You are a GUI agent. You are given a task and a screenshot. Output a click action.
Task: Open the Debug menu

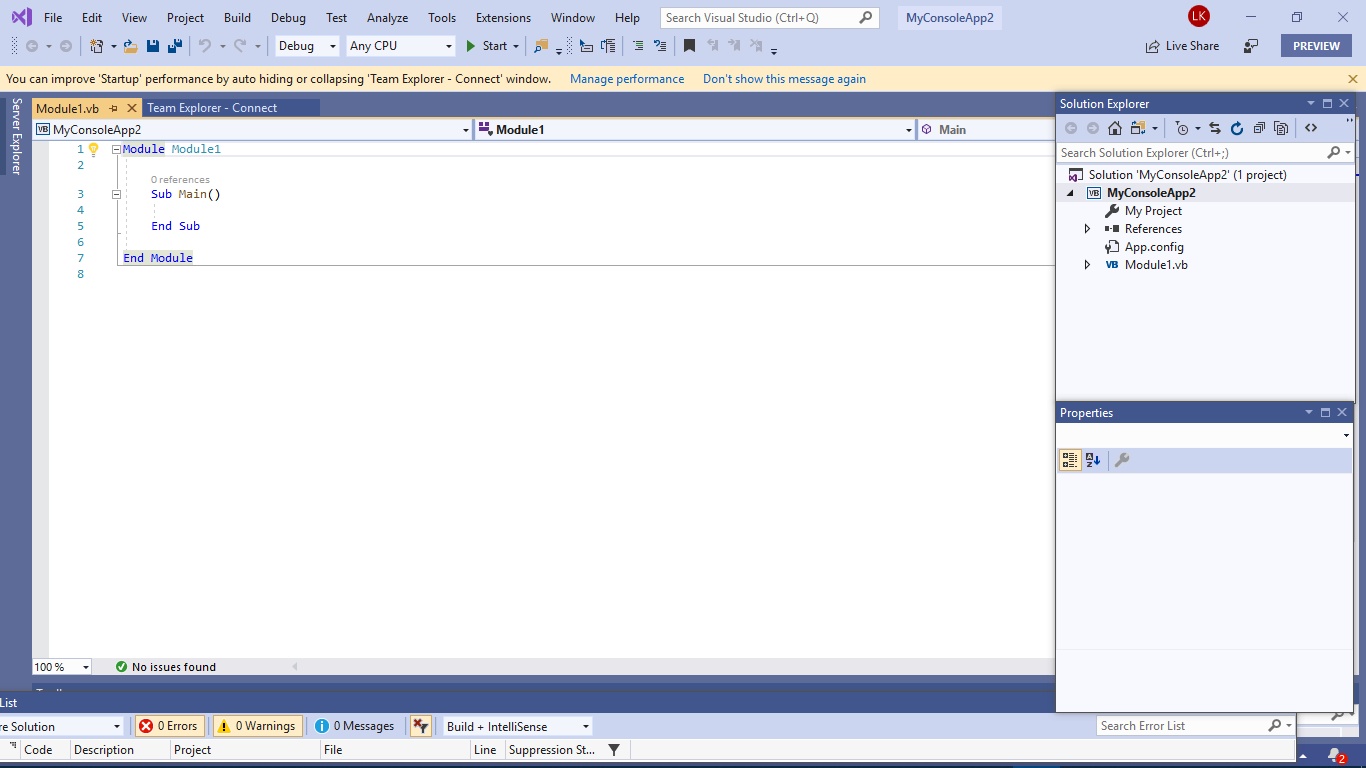click(x=288, y=18)
